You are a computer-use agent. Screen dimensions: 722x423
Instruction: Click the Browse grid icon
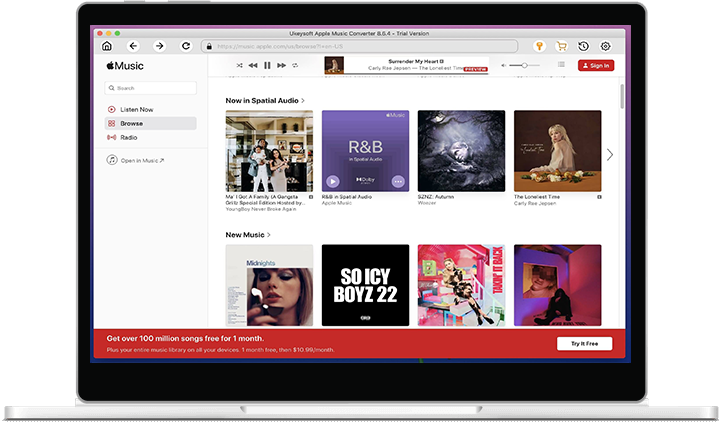(111, 123)
